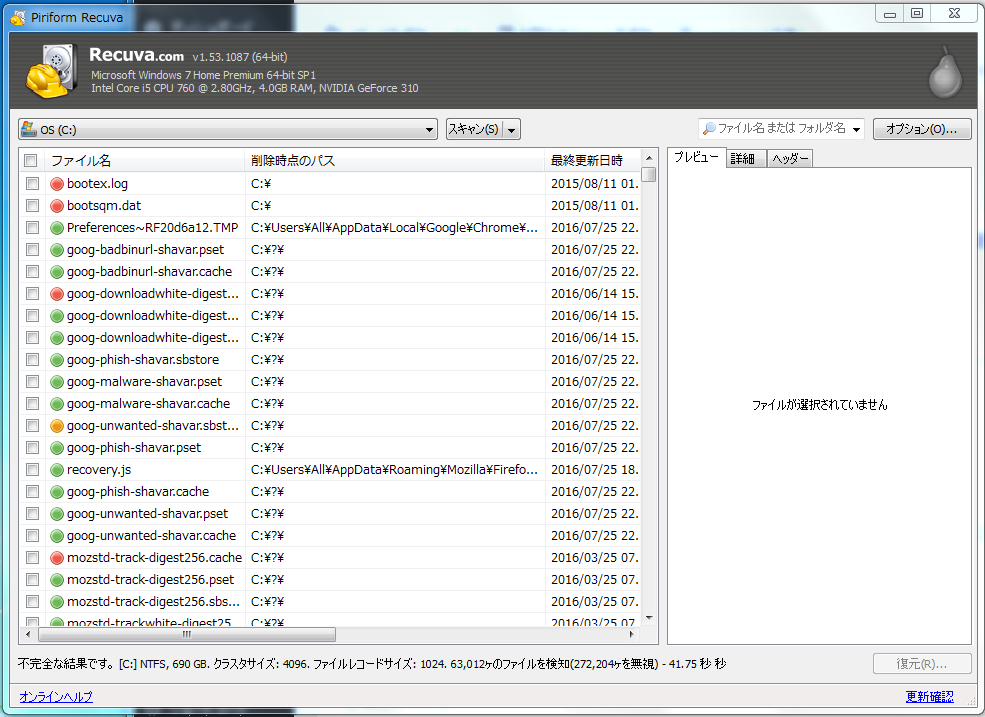Click the Recuva title bar application icon
This screenshot has width=985, height=717.
[18, 18]
